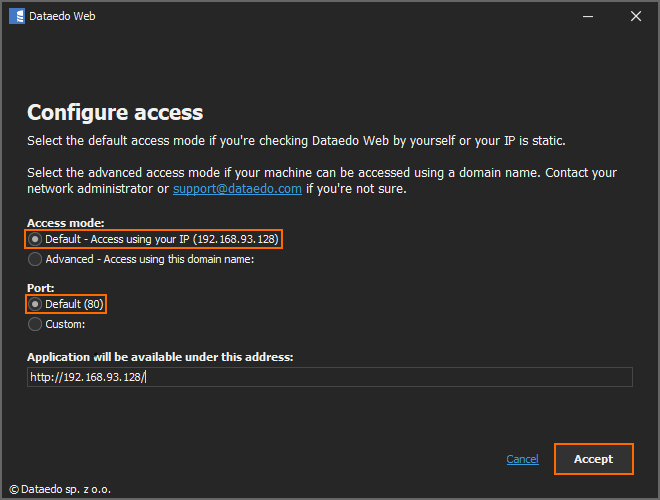The height and width of the screenshot is (500, 660).
Task: Click the Port section label
Action: (40, 287)
